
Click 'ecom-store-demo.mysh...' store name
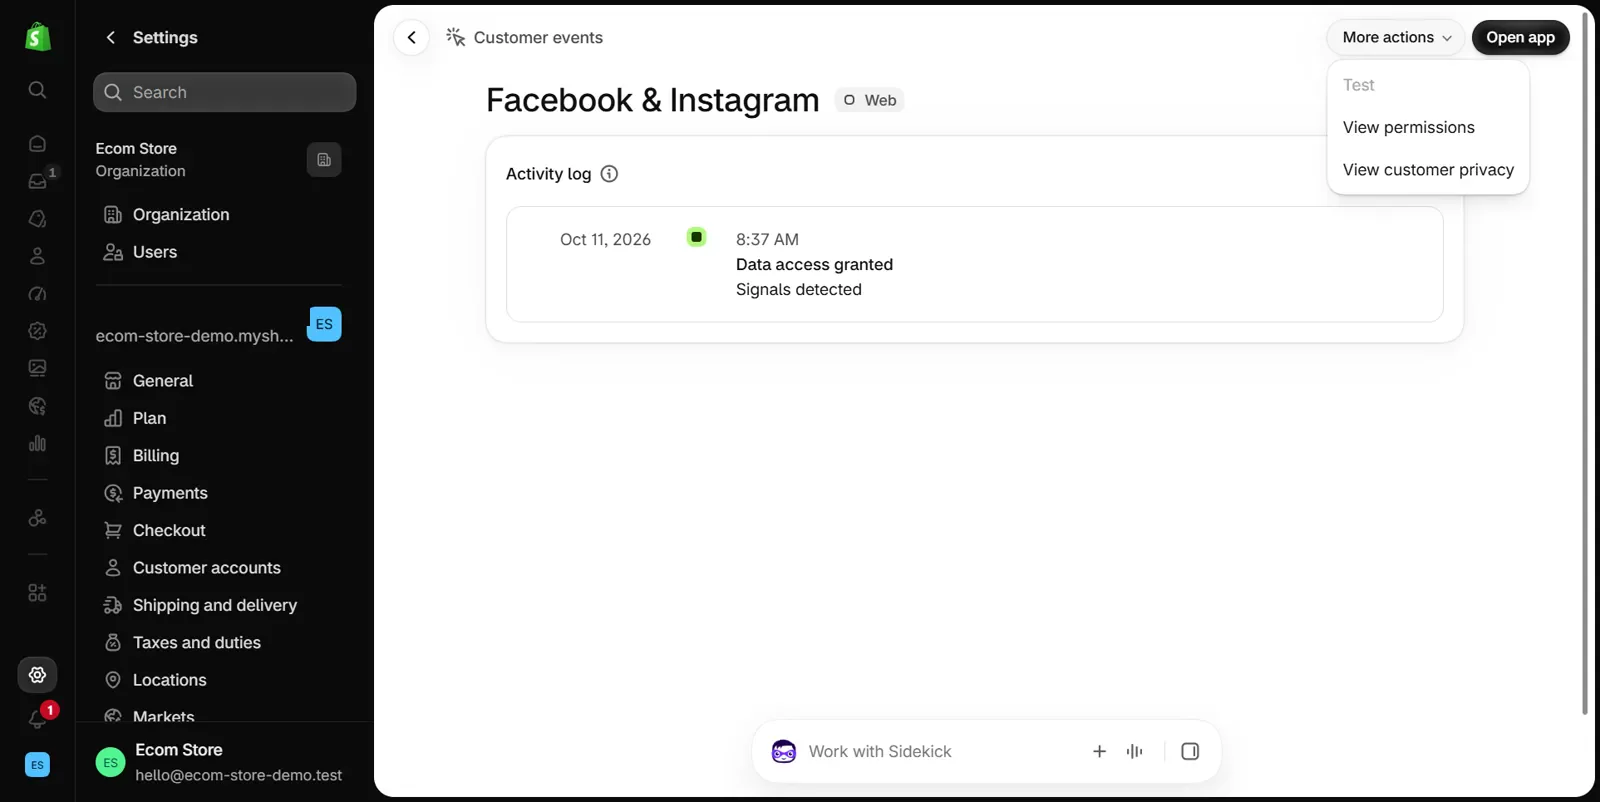195,336
